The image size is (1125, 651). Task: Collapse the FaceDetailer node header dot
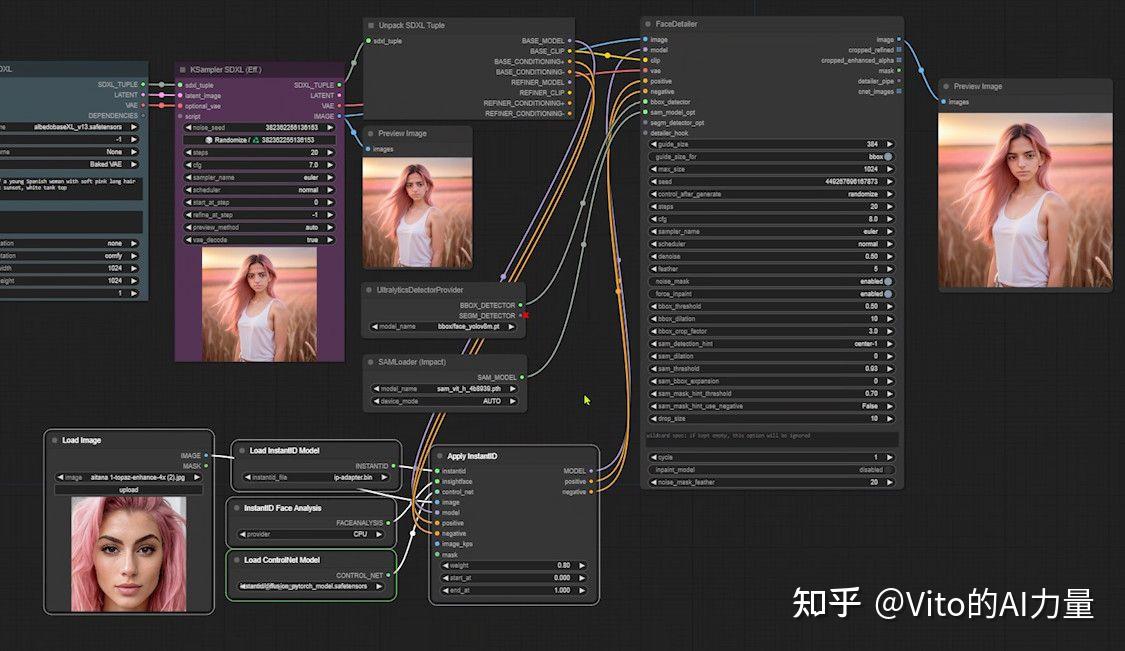coord(647,23)
